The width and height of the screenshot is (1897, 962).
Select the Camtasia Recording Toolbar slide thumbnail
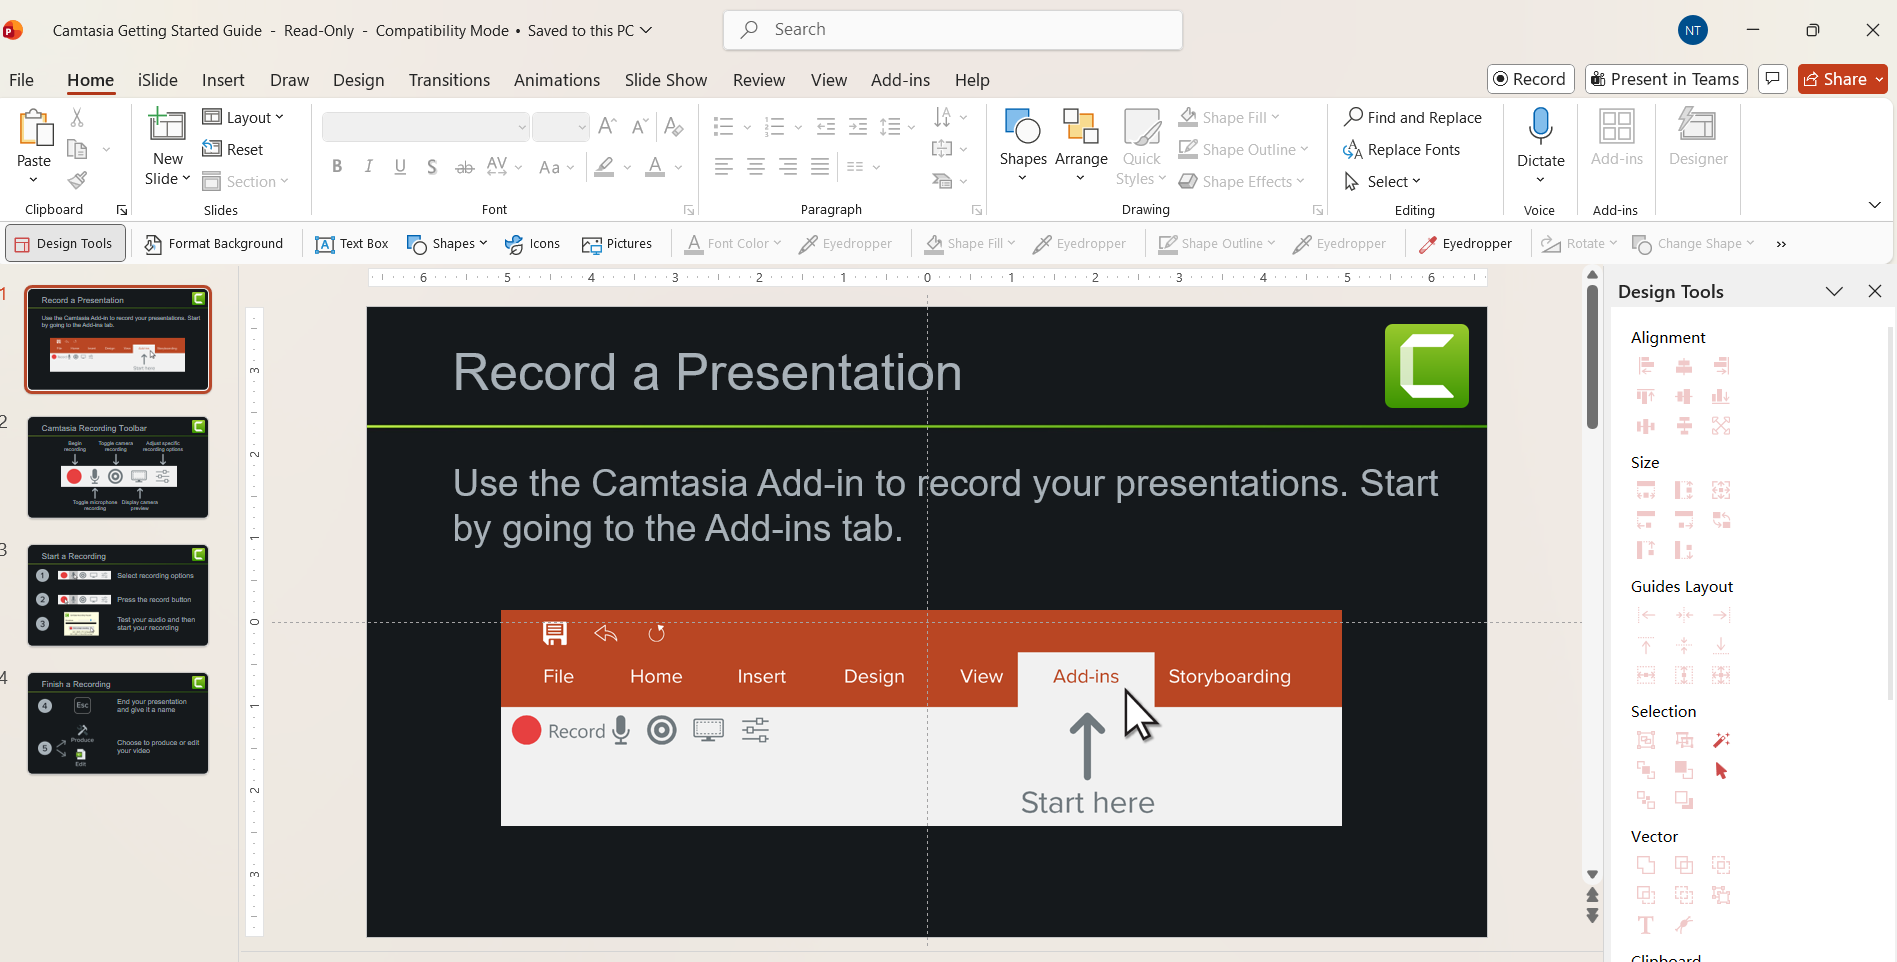118,467
